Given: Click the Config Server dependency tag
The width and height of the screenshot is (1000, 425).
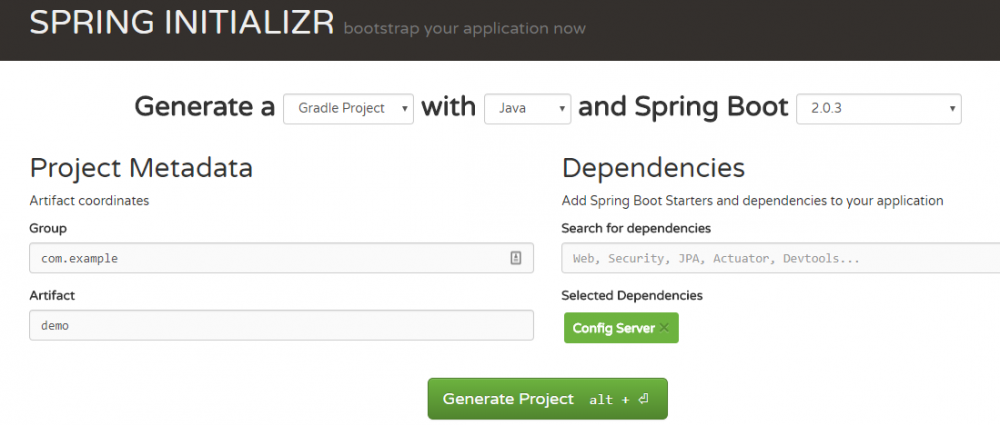Looking at the screenshot, I should pyautogui.click(x=621, y=328).
